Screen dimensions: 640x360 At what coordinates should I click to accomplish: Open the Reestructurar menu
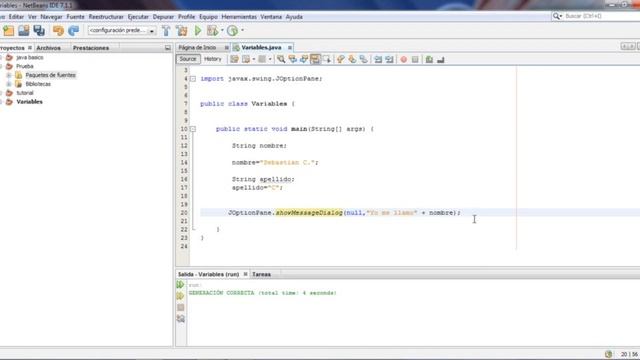tap(106, 17)
